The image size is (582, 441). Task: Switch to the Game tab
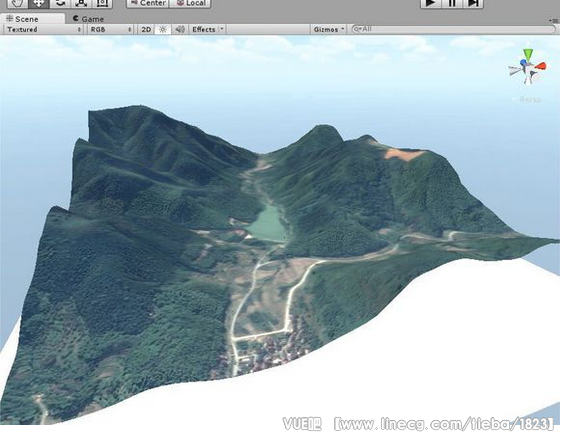click(88, 19)
